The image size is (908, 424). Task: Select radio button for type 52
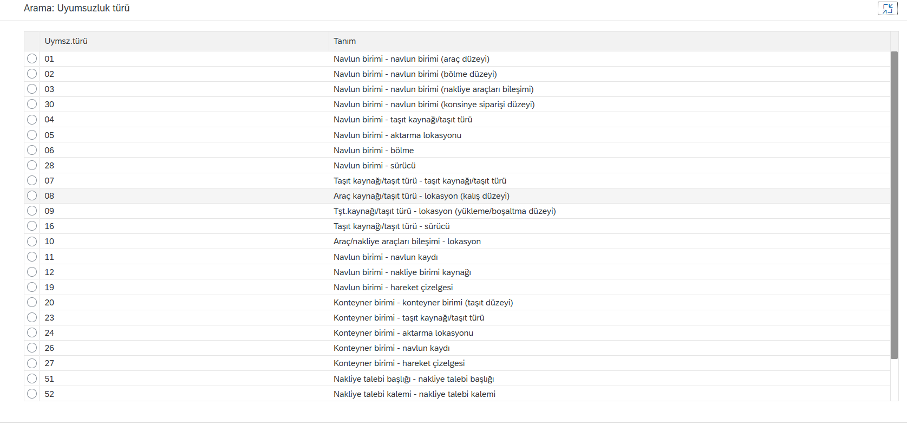click(x=32, y=394)
